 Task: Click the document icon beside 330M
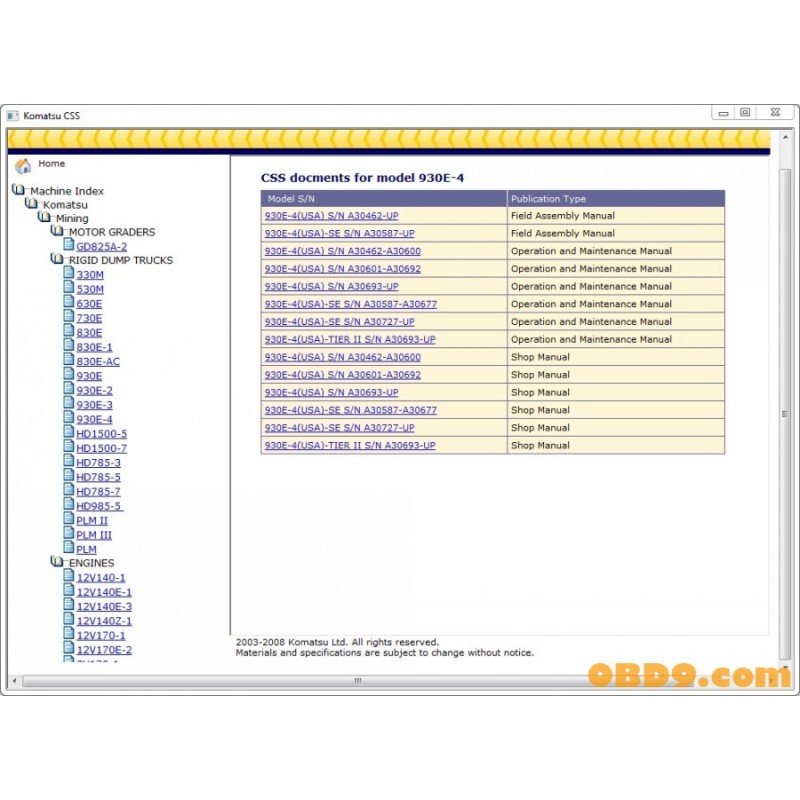69,272
